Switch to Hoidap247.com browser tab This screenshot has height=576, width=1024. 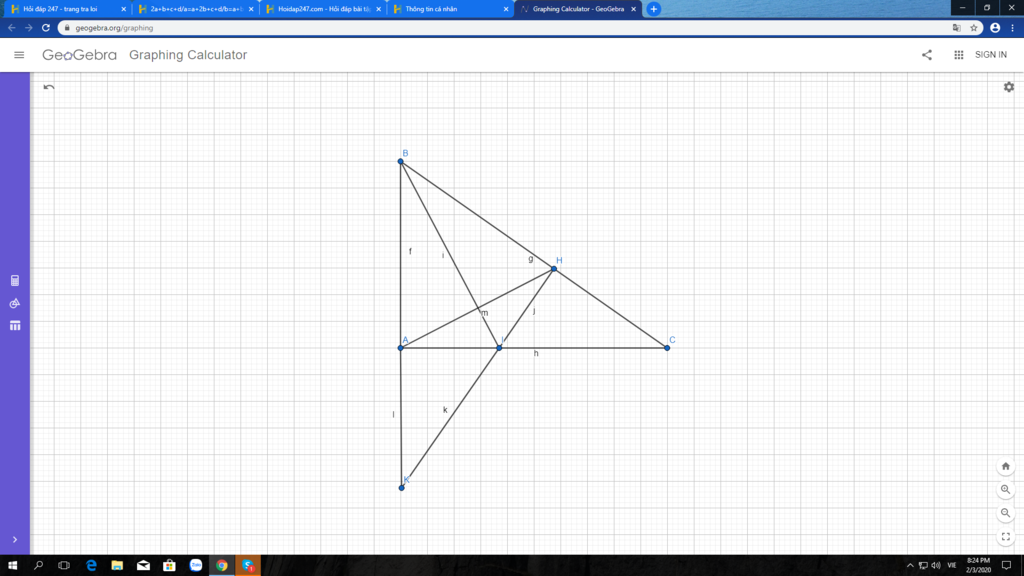coord(322,9)
